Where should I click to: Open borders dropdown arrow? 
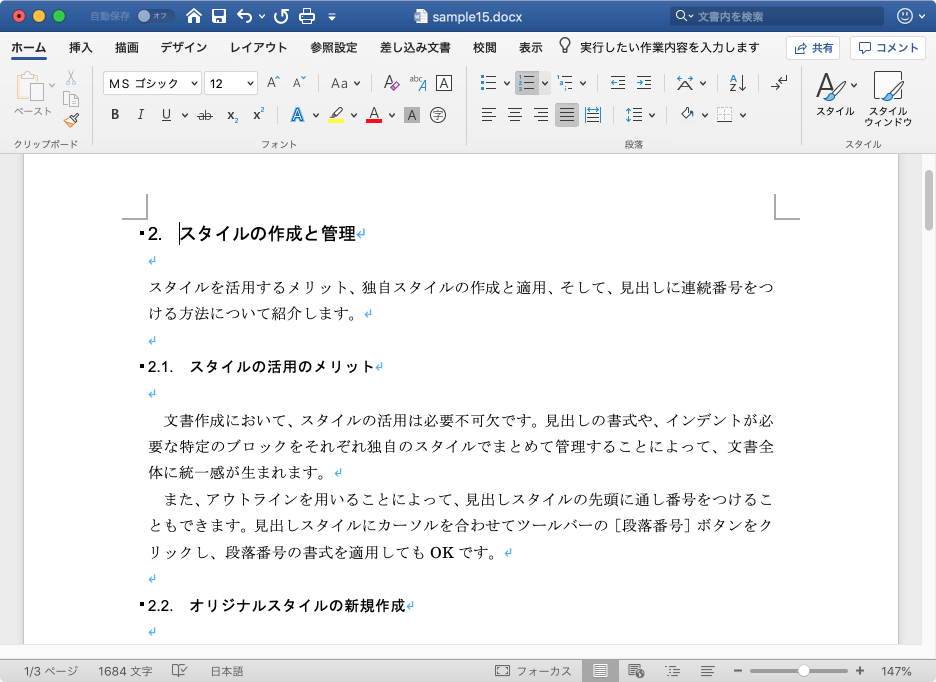(x=743, y=115)
